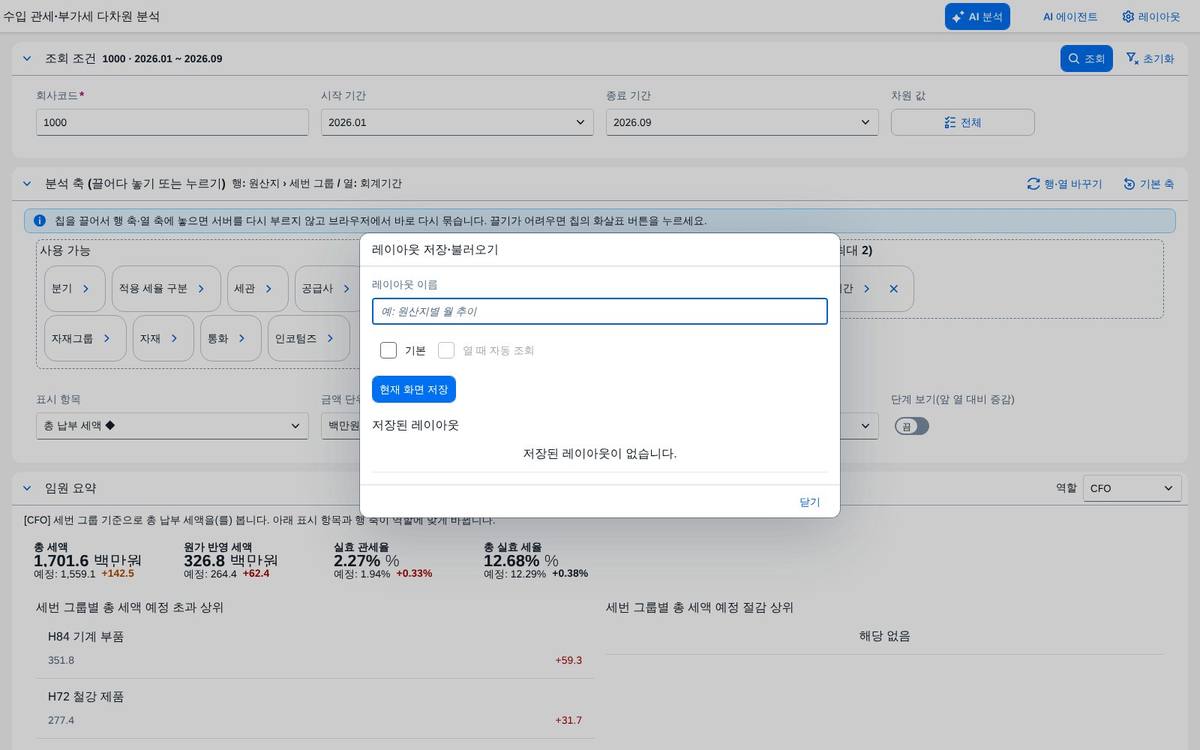Click the 원가 반영 세액 326.8 figure

click(x=231, y=561)
